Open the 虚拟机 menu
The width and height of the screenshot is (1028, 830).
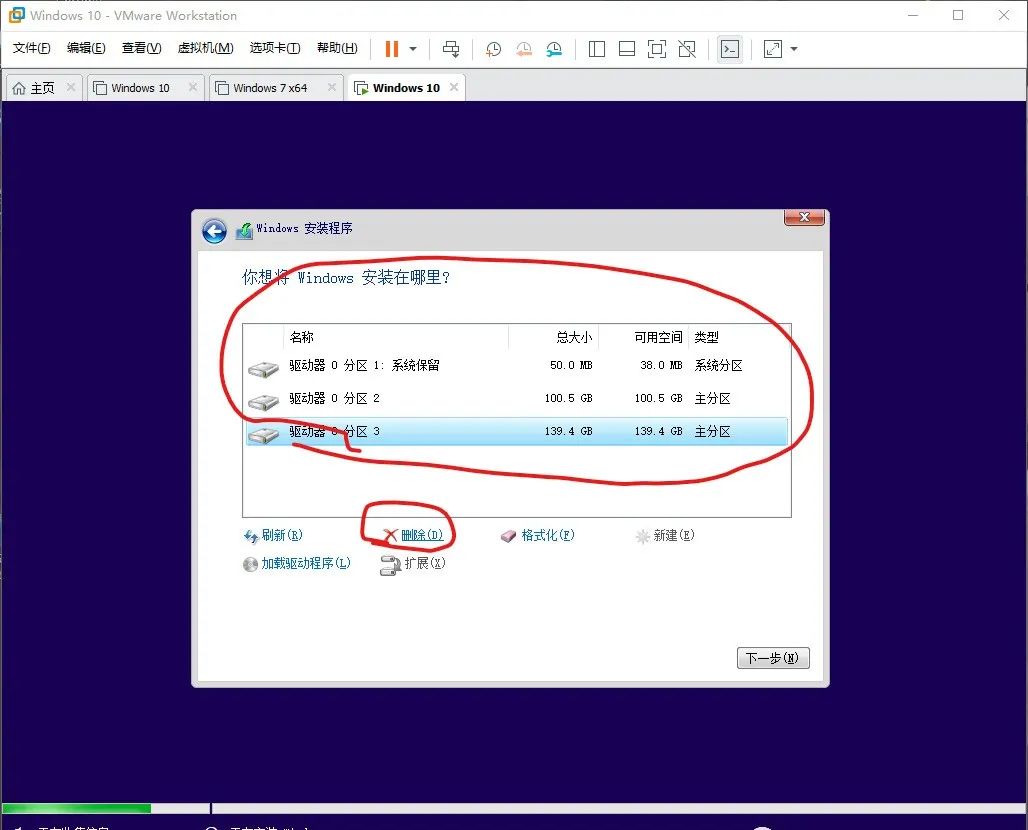[x=204, y=47]
